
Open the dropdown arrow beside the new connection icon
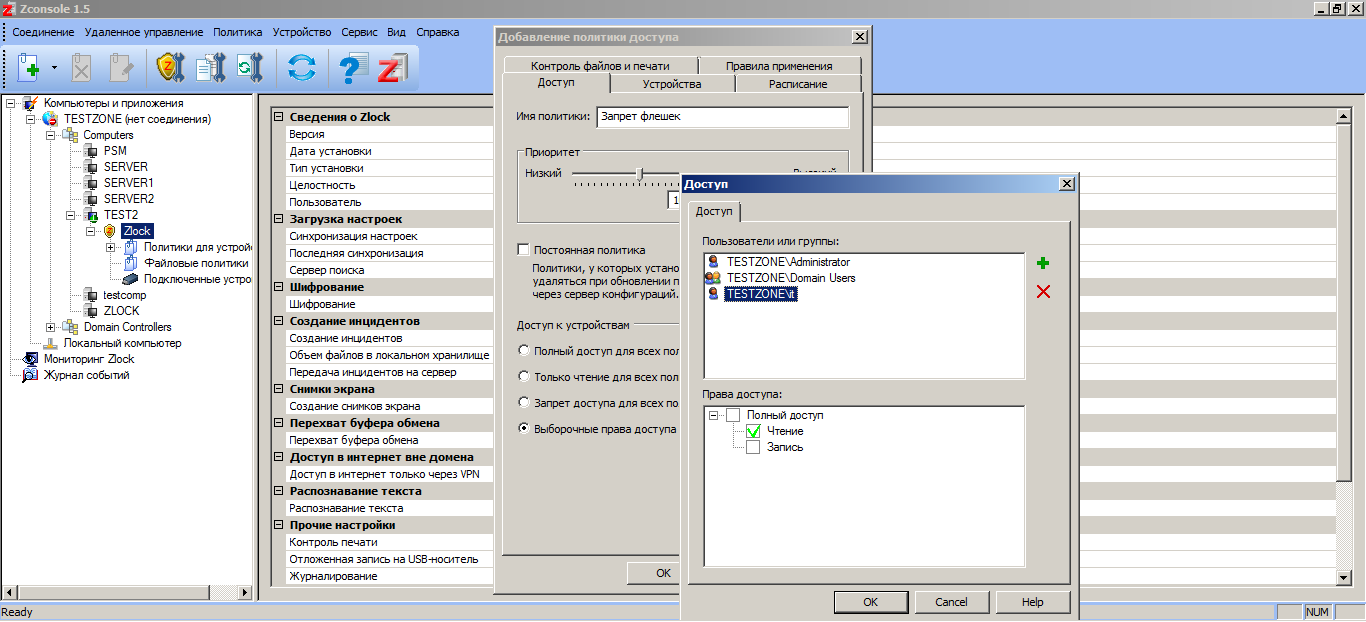pos(54,69)
